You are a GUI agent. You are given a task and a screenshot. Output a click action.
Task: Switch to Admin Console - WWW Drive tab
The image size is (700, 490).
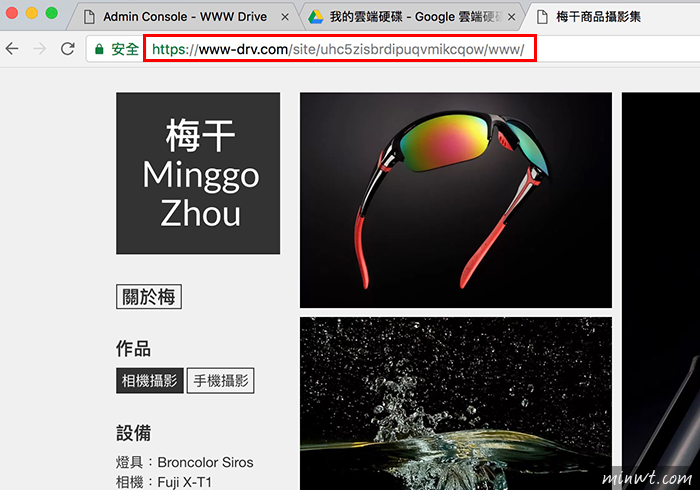click(x=185, y=17)
